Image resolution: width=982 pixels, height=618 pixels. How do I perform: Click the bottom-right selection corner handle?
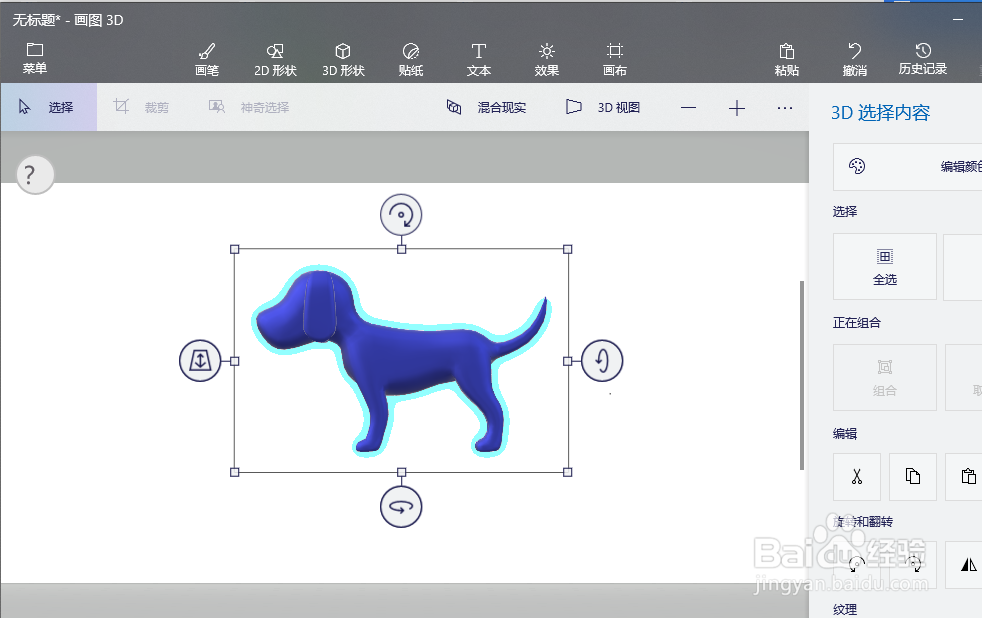coord(567,472)
